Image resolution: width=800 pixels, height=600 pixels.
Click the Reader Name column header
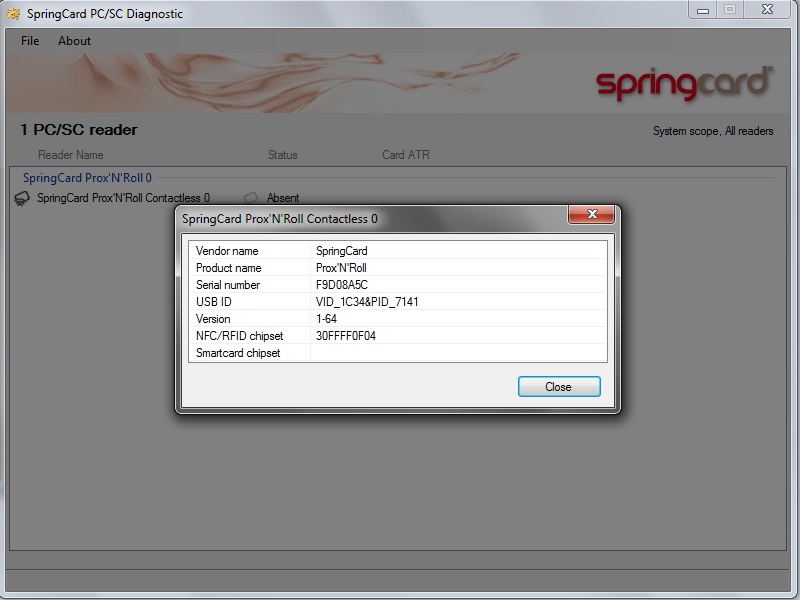[70, 155]
